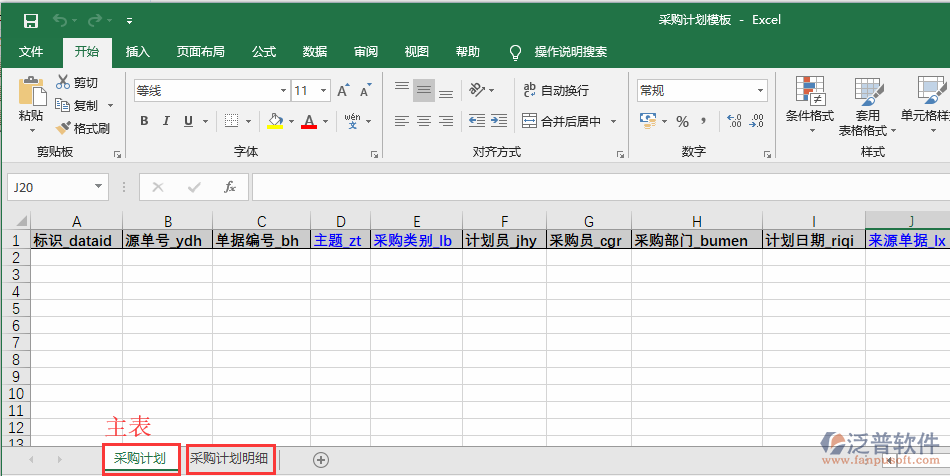Click the phonetic guide (wén) icon
The image size is (950, 476).
pos(352,121)
